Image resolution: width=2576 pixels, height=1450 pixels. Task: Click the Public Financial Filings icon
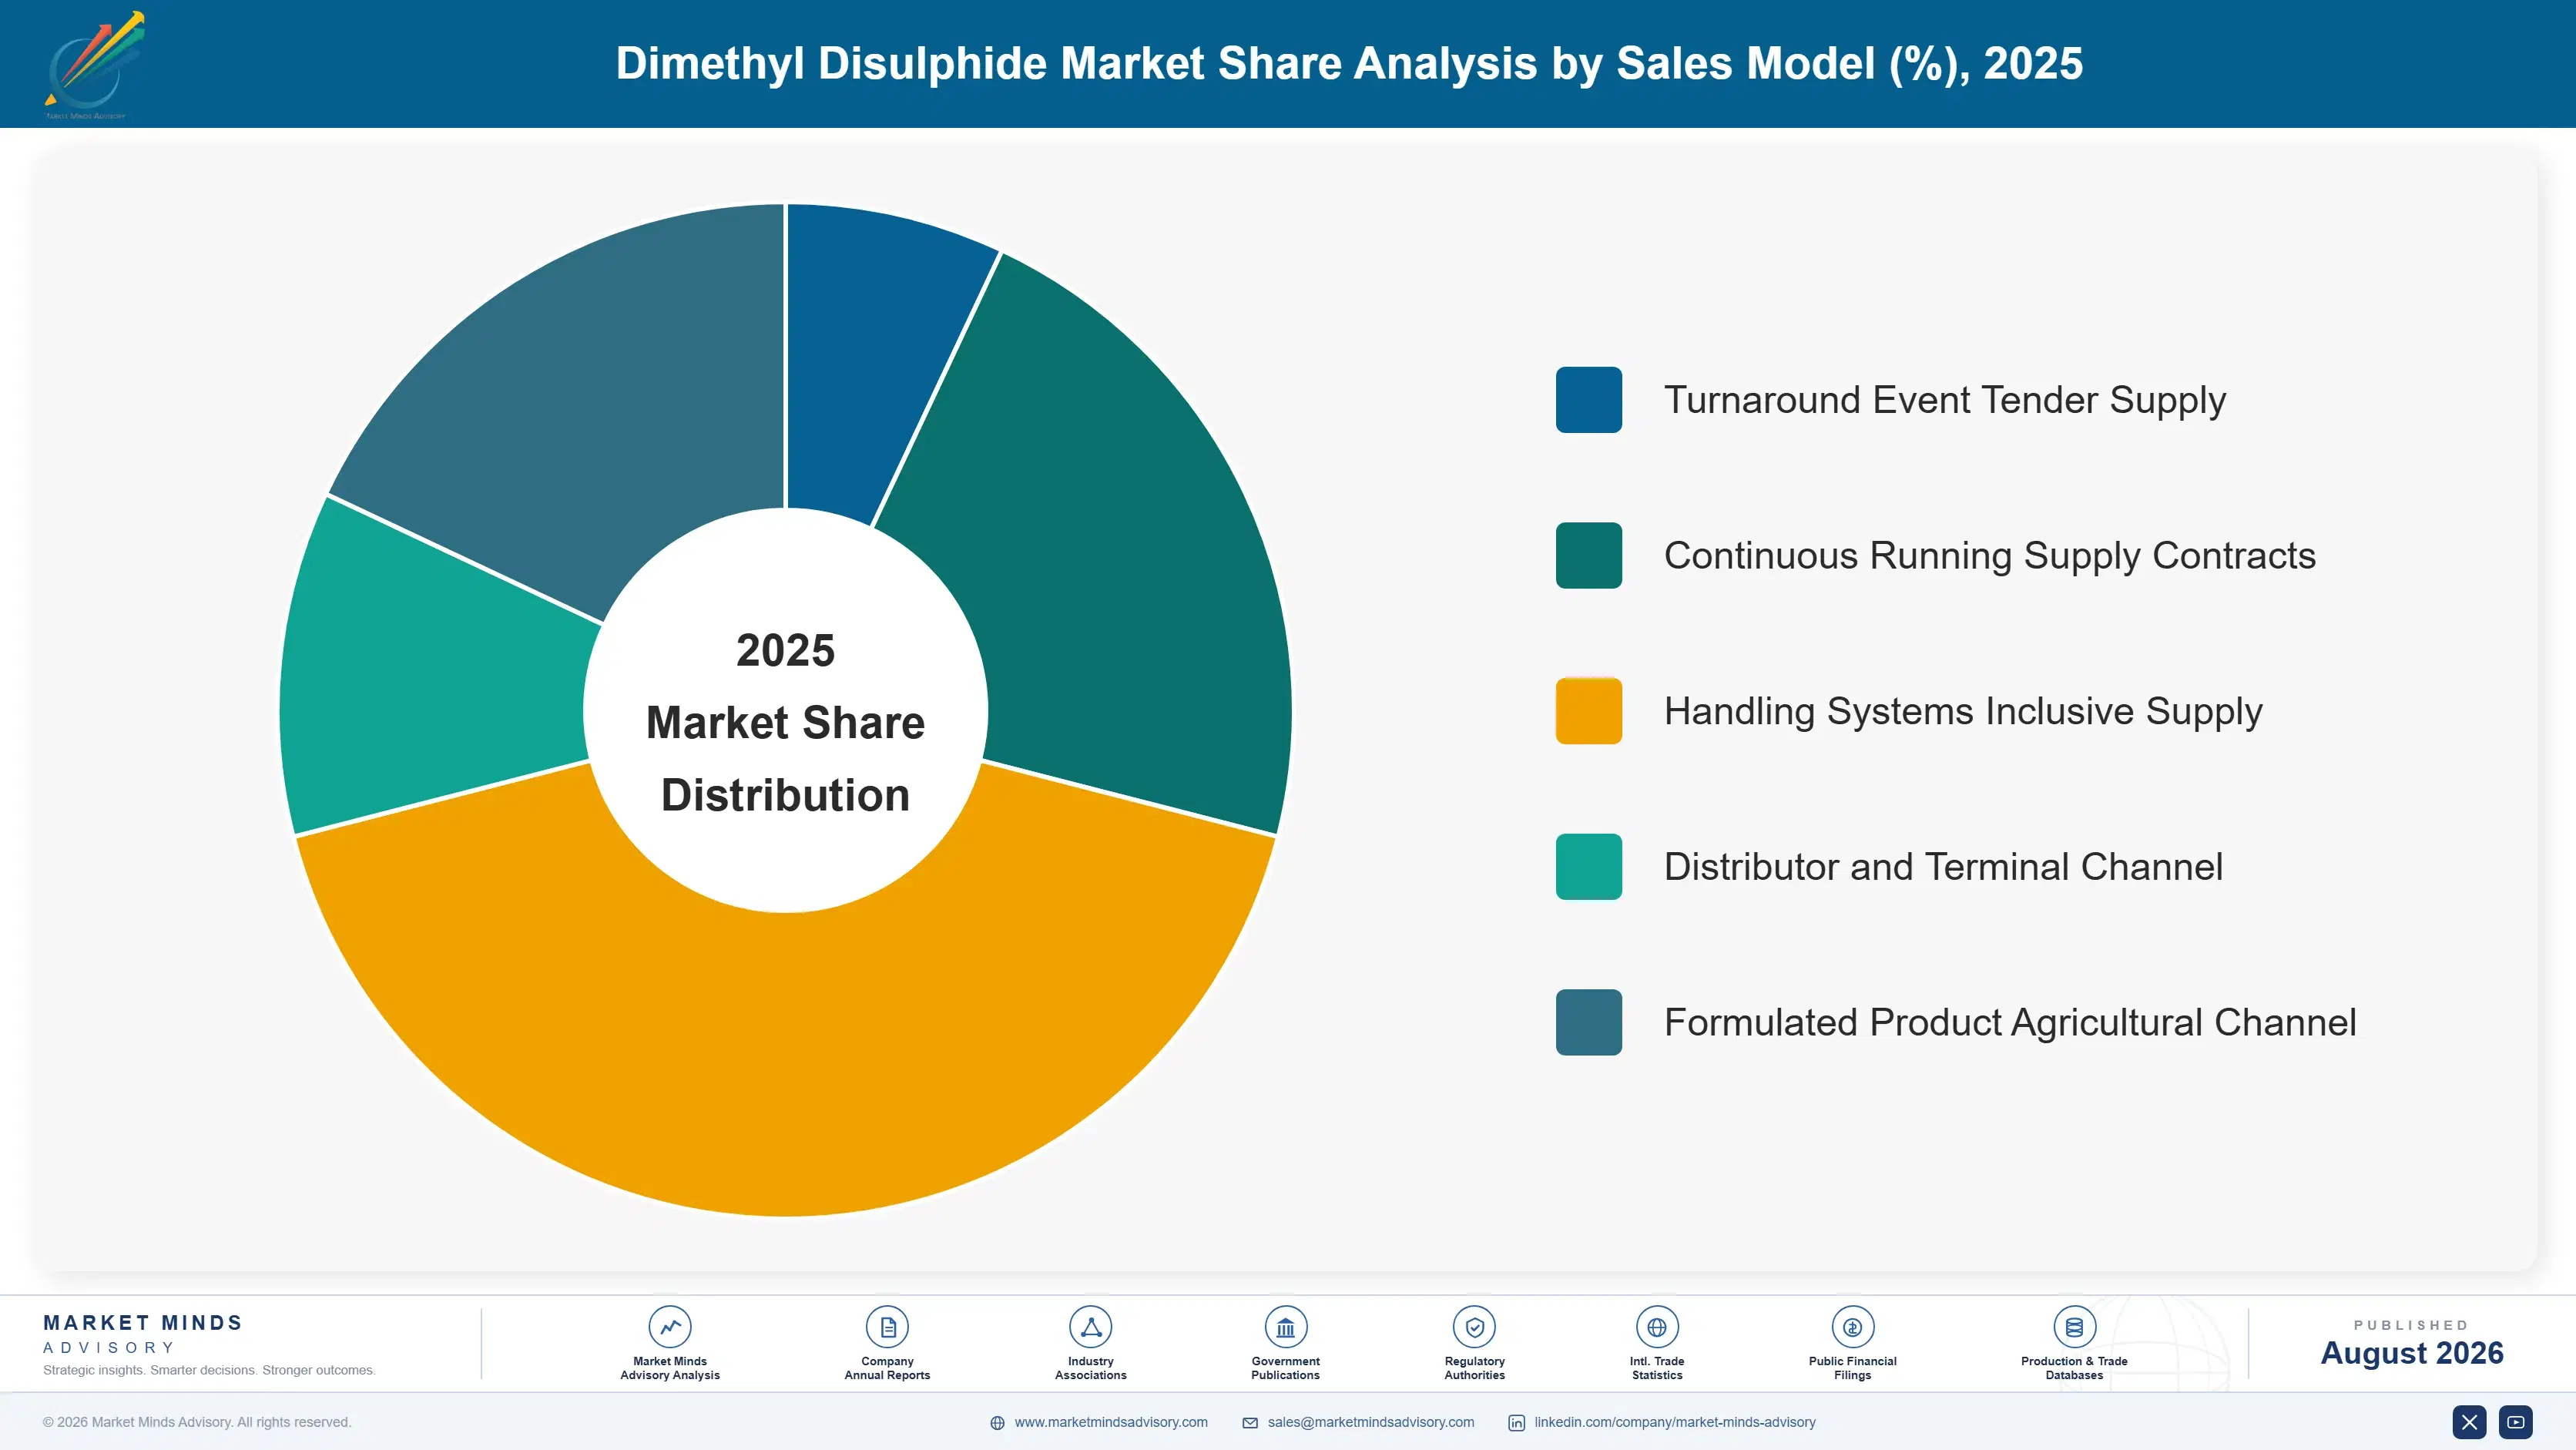click(1852, 1327)
